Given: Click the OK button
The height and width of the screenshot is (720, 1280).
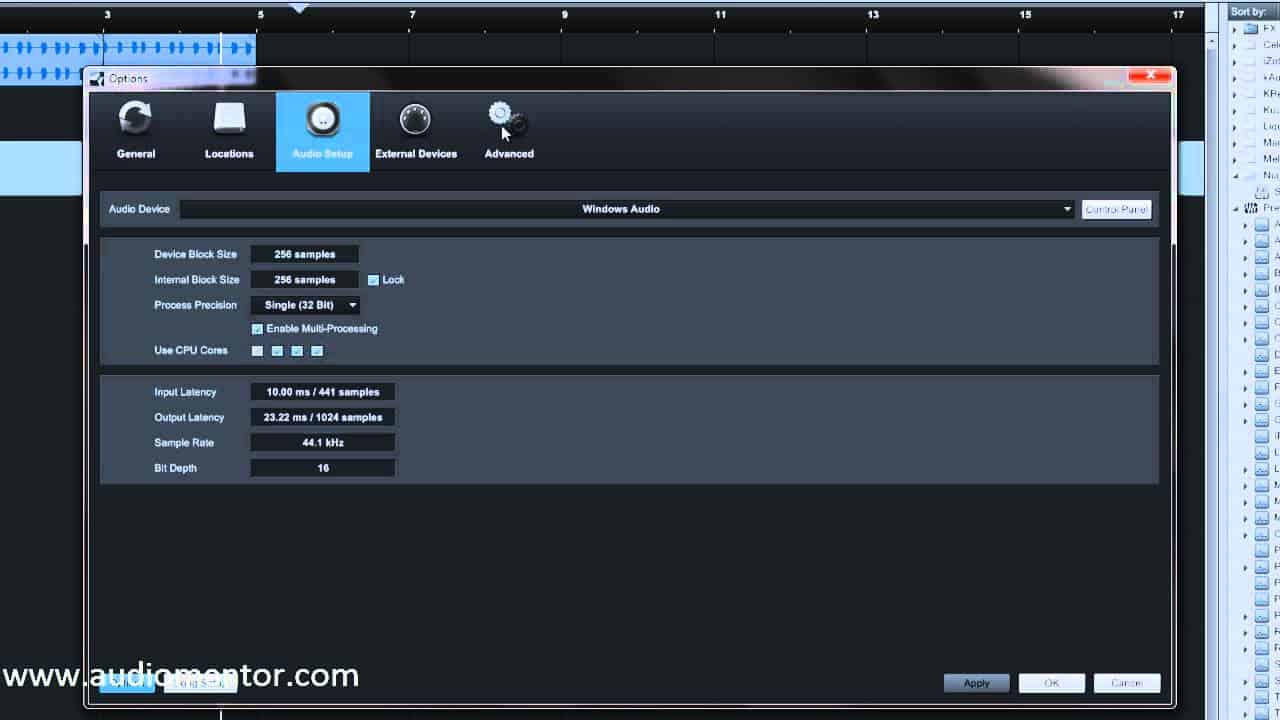Looking at the screenshot, I should point(1052,683).
